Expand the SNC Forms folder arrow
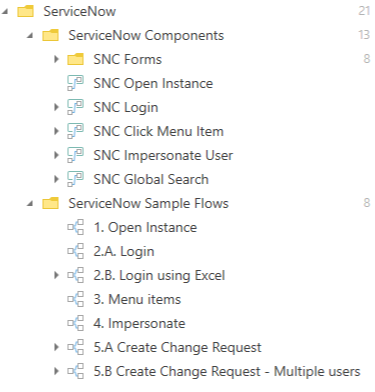375x392 pixels. point(56,59)
